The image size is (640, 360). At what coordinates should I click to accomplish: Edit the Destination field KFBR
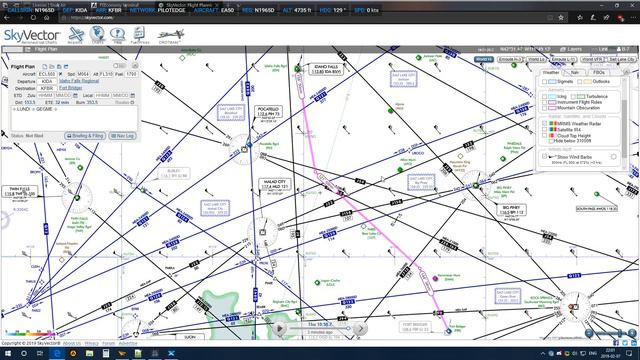[47, 88]
